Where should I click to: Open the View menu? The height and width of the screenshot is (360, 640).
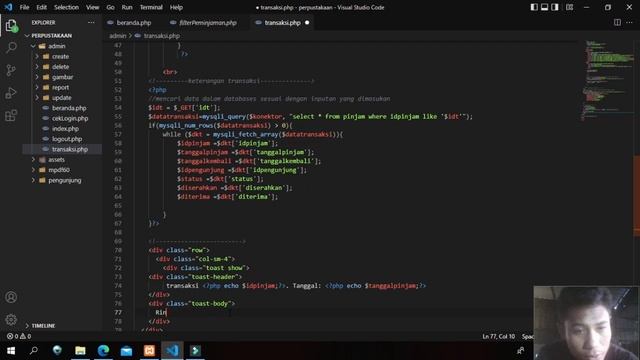[92, 7]
